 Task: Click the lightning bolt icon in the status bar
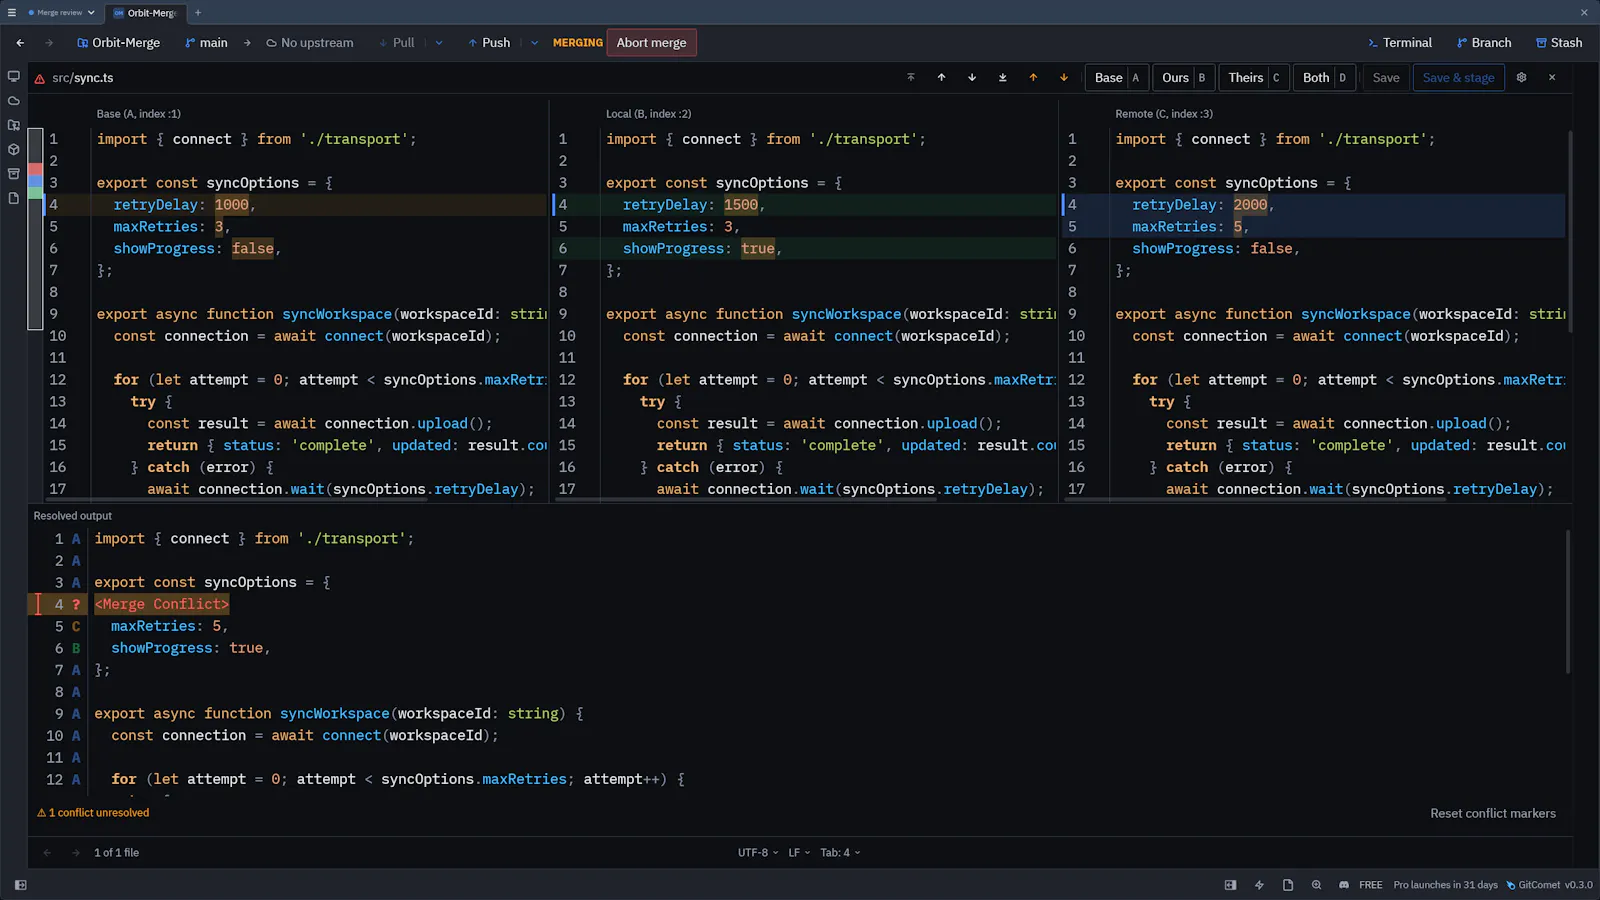click(1259, 885)
